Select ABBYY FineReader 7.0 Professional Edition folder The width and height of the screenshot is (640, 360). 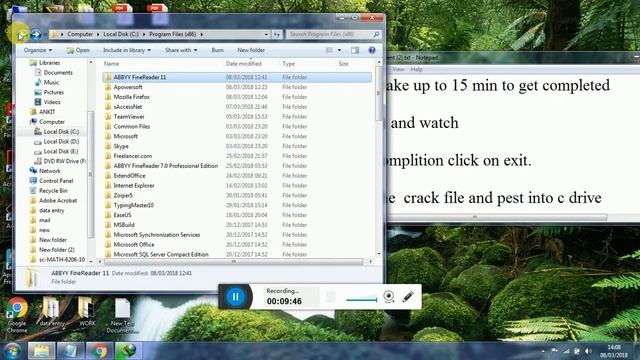pos(166,166)
